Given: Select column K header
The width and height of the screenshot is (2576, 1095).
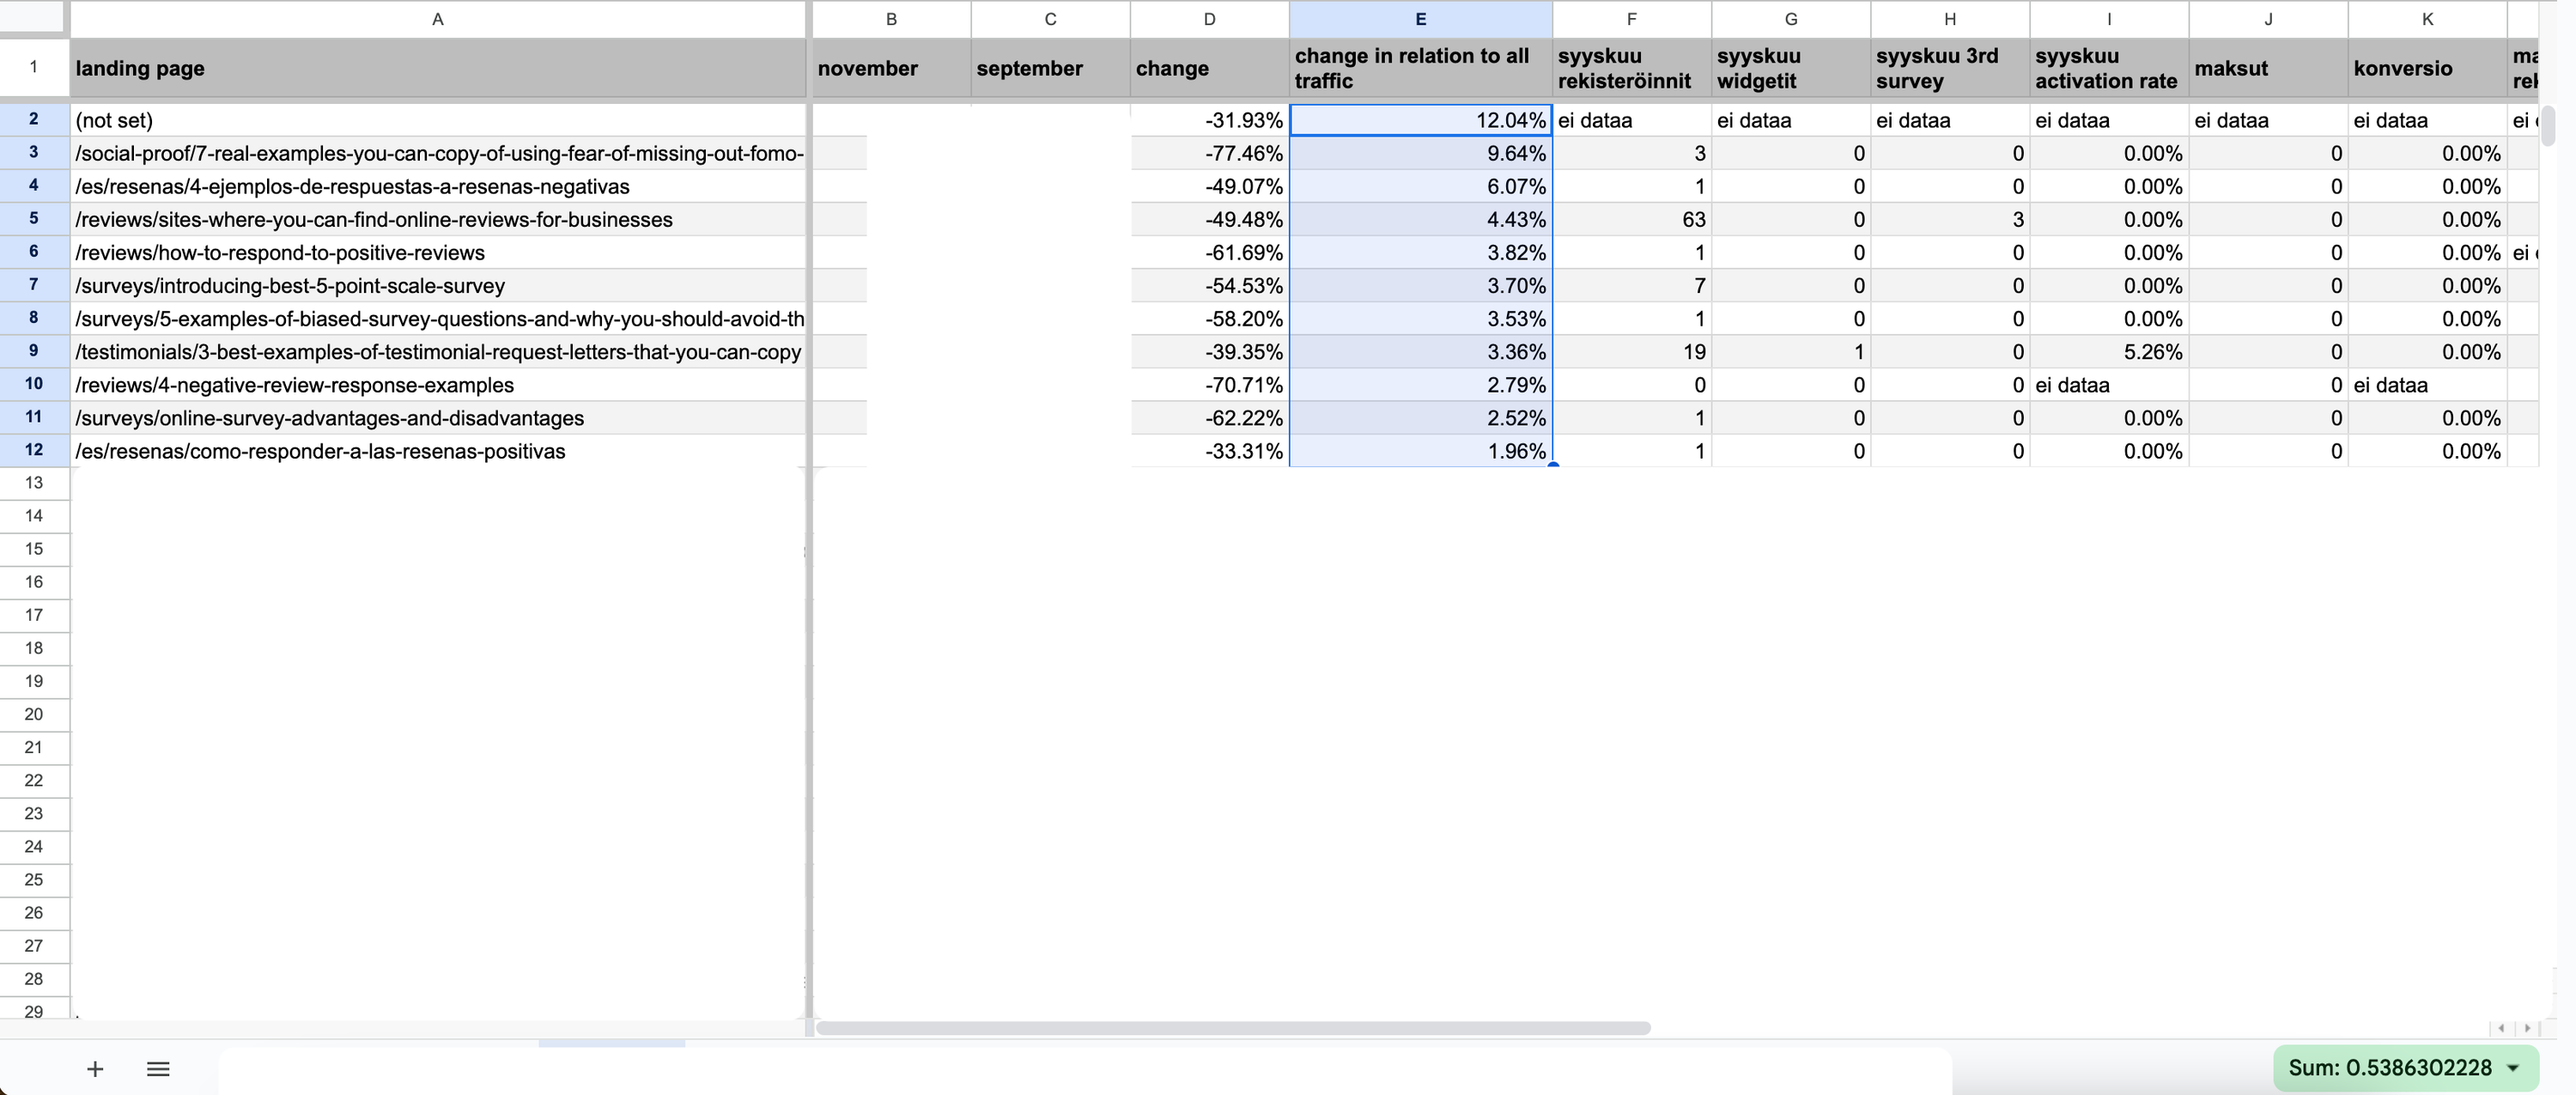Looking at the screenshot, I should [x=2427, y=19].
